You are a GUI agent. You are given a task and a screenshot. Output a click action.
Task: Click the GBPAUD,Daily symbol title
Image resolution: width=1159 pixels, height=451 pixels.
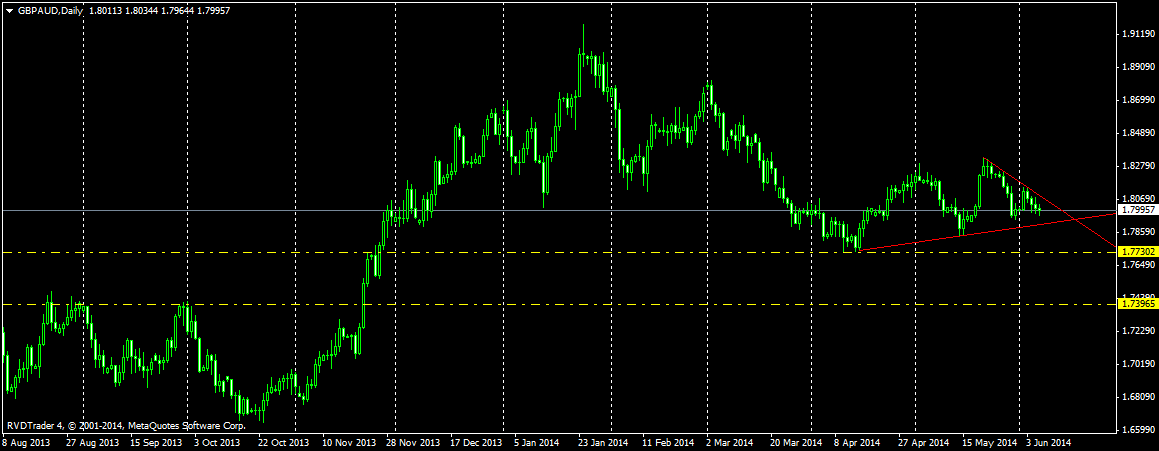click(48, 12)
